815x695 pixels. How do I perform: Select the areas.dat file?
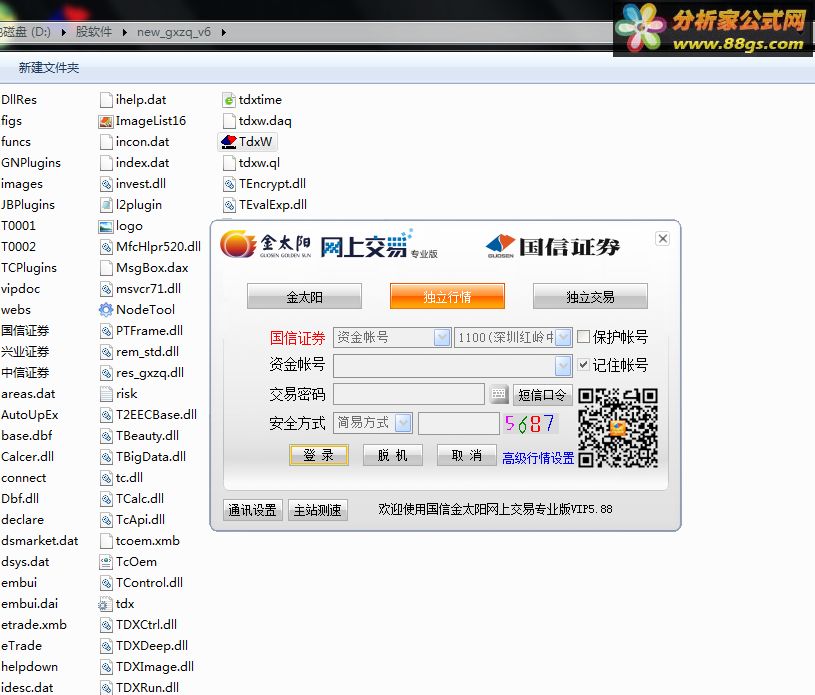point(28,394)
